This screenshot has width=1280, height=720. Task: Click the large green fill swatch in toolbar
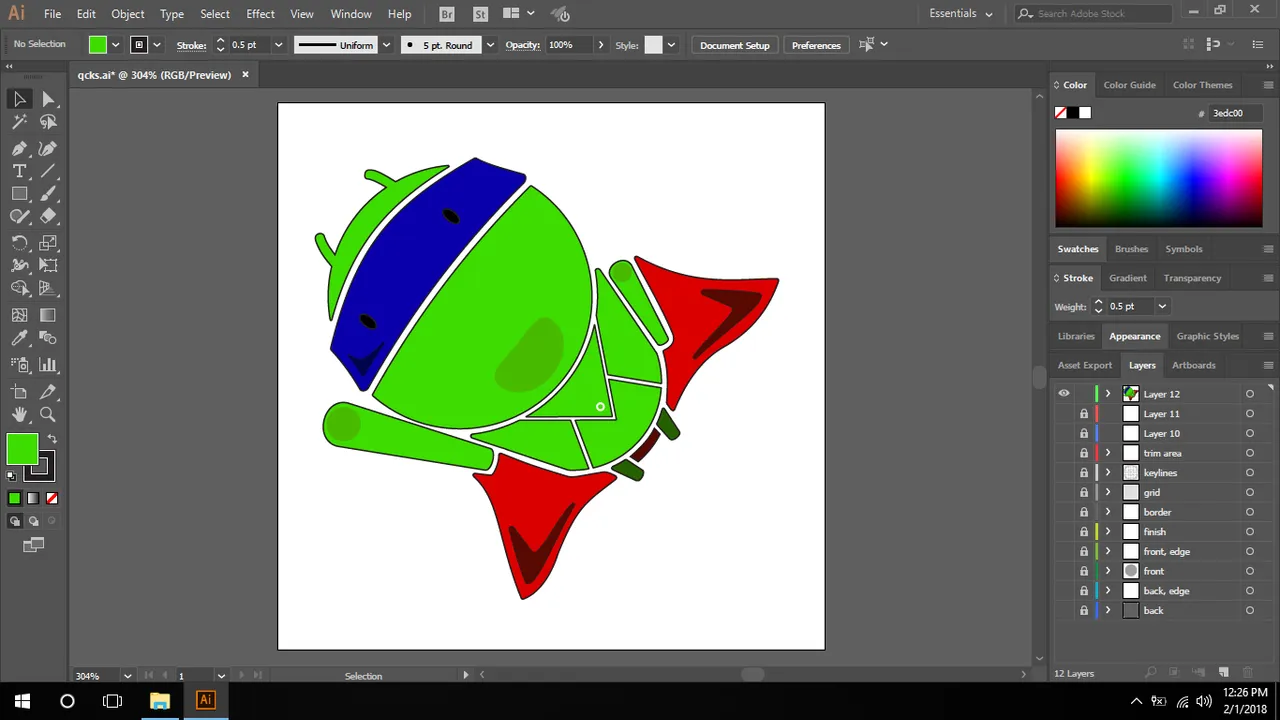click(22, 449)
